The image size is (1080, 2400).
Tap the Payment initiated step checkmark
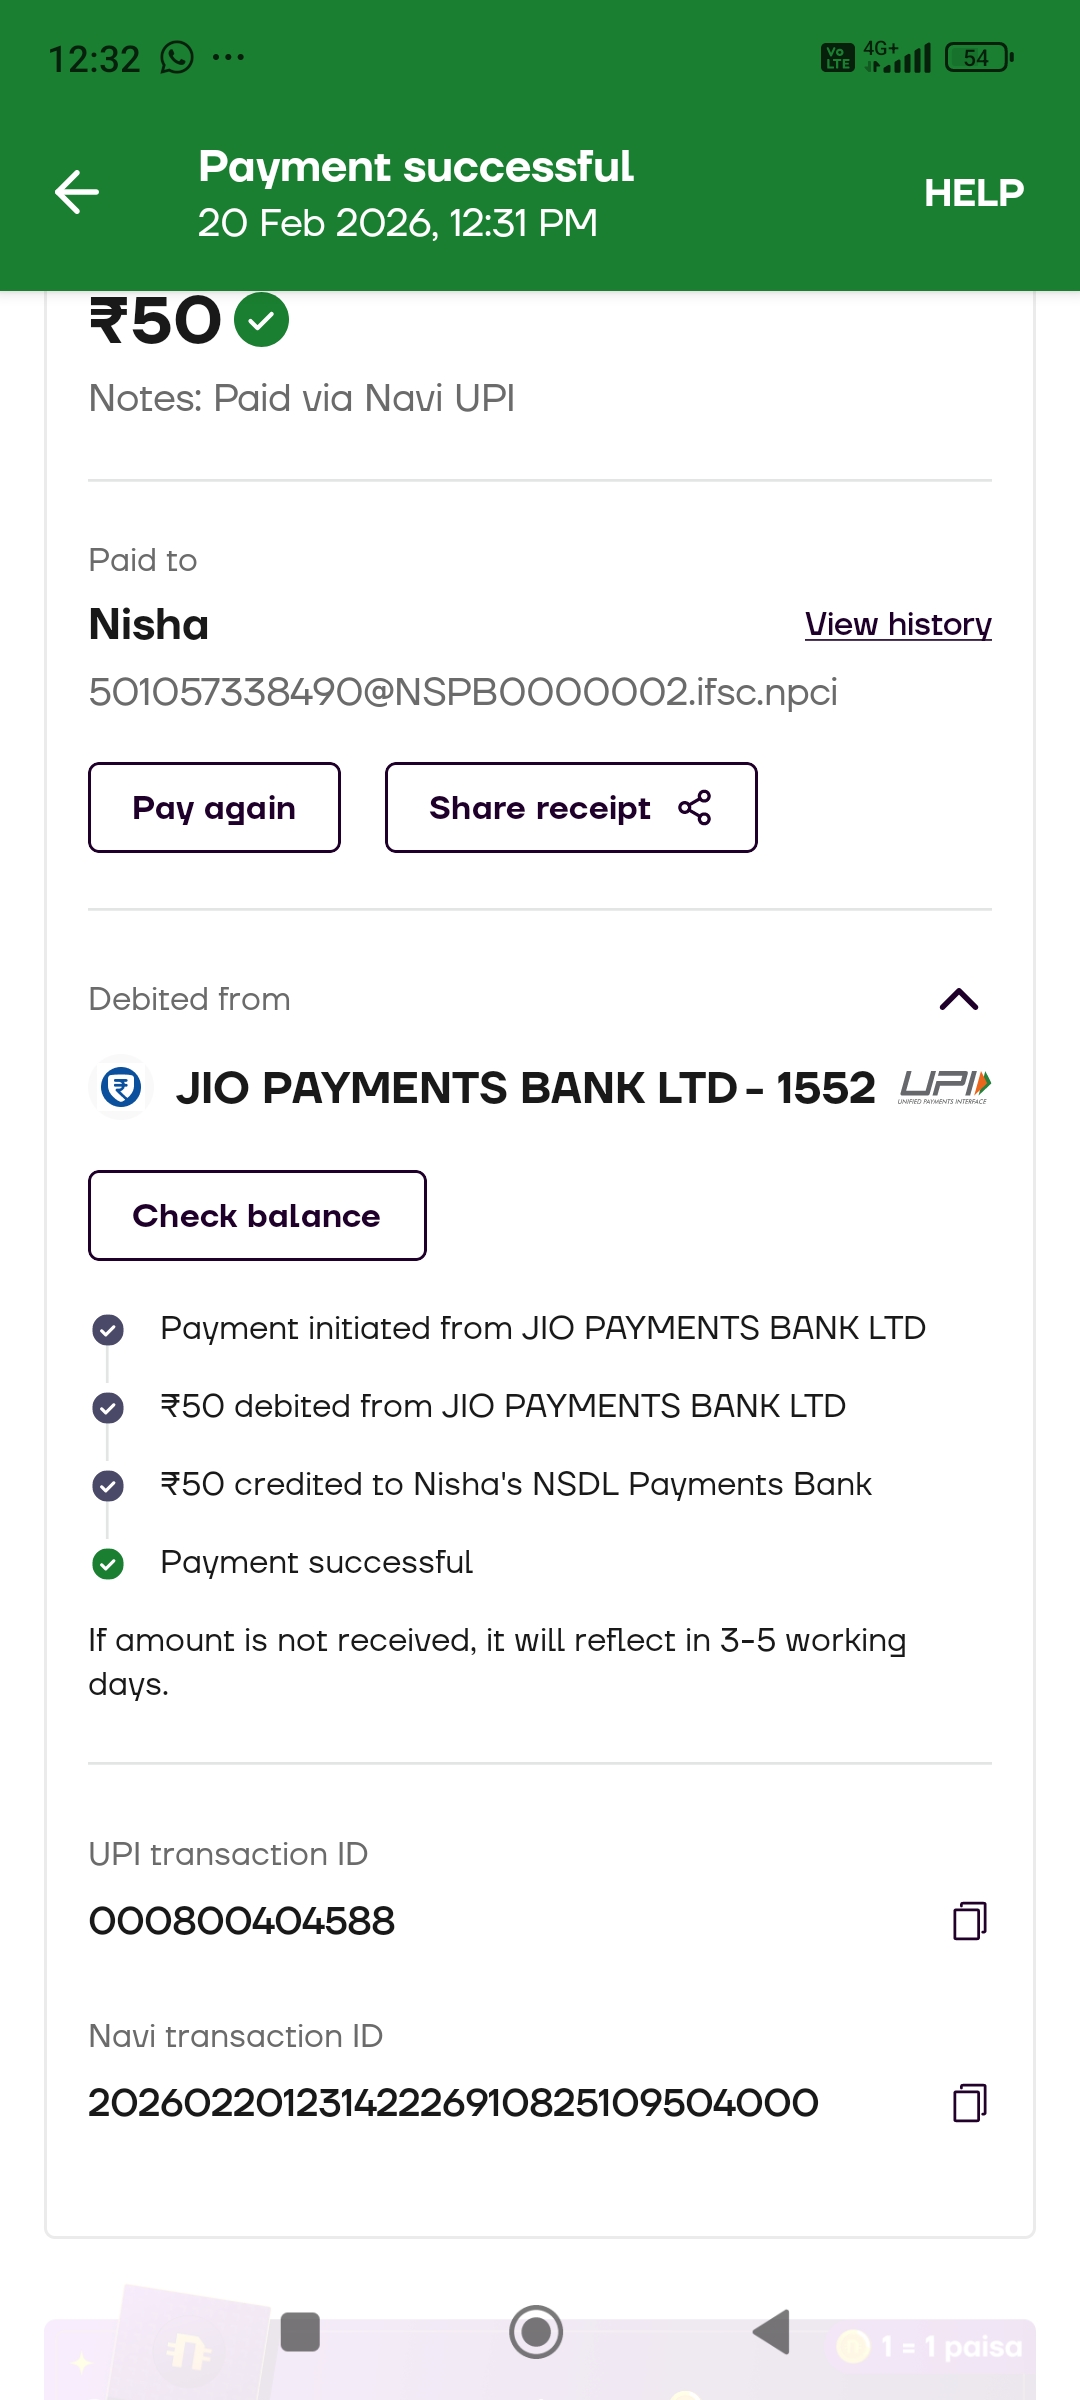[108, 1329]
